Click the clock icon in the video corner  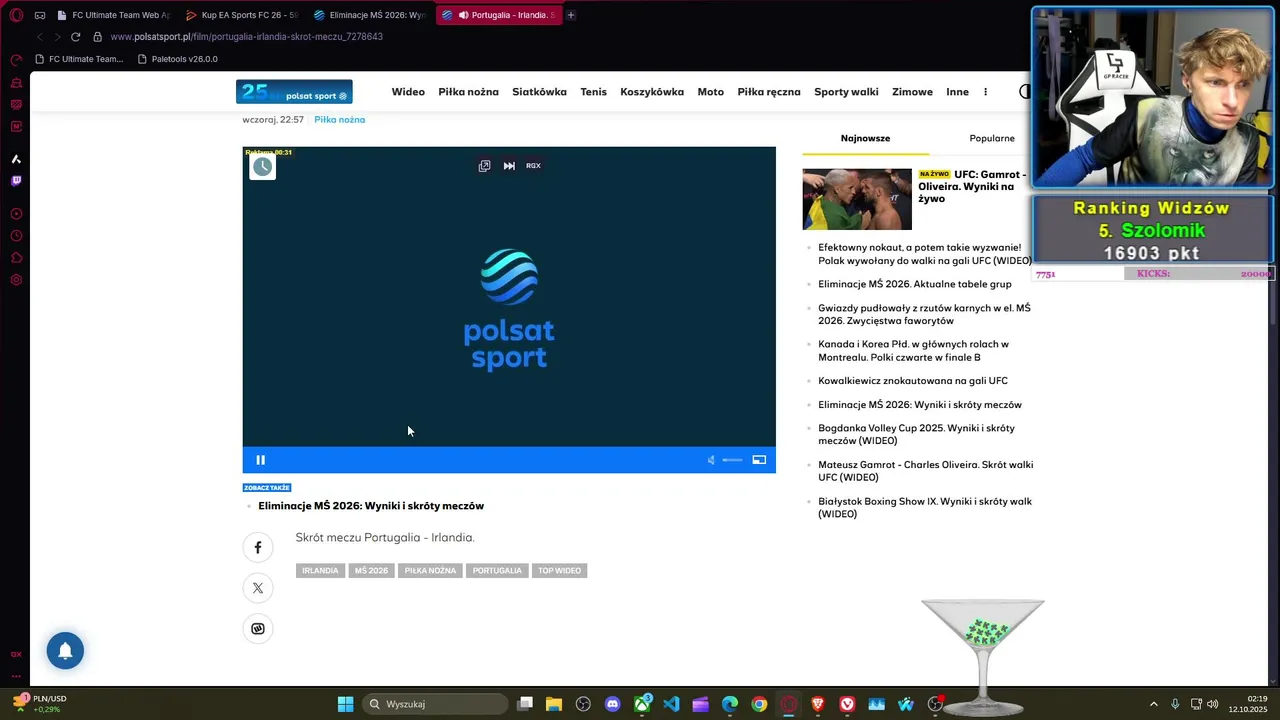coord(262,167)
